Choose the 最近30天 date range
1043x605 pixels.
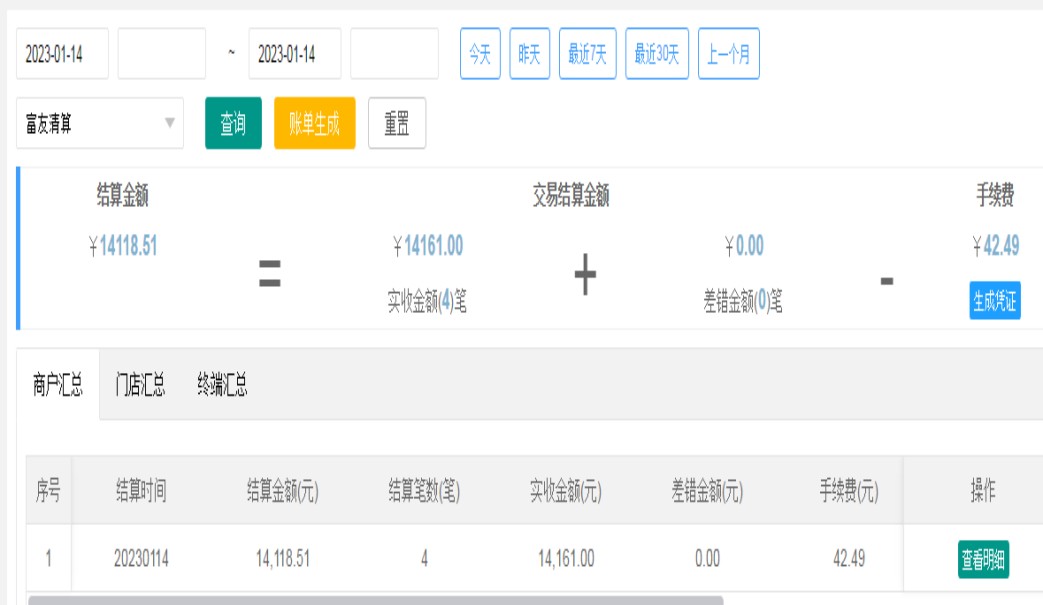657,54
